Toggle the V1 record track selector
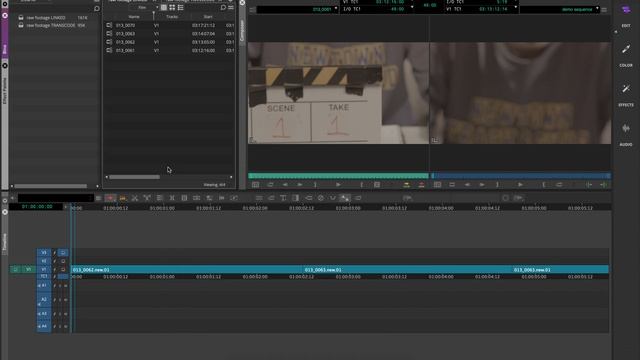The image size is (640, 360). coord(44,269)
